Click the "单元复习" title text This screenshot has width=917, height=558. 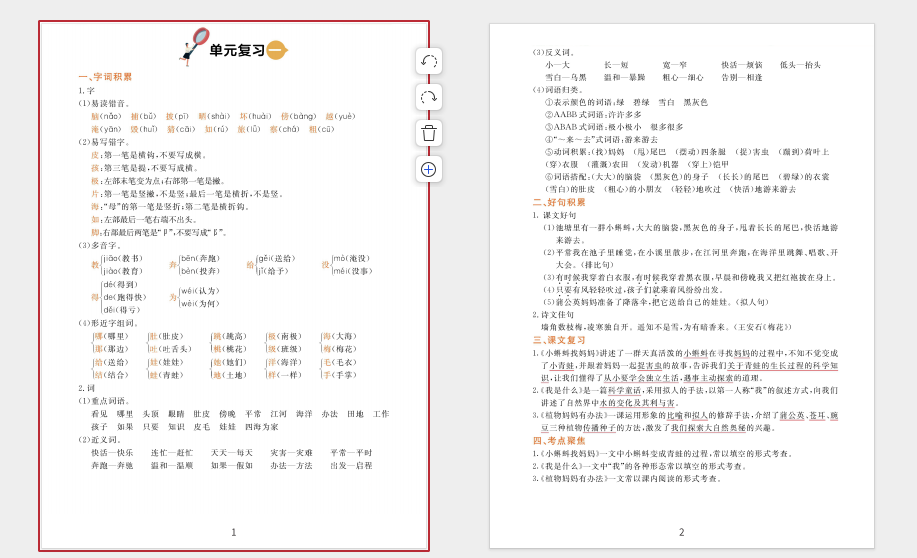pyautogui.click(x=237, y=50)
